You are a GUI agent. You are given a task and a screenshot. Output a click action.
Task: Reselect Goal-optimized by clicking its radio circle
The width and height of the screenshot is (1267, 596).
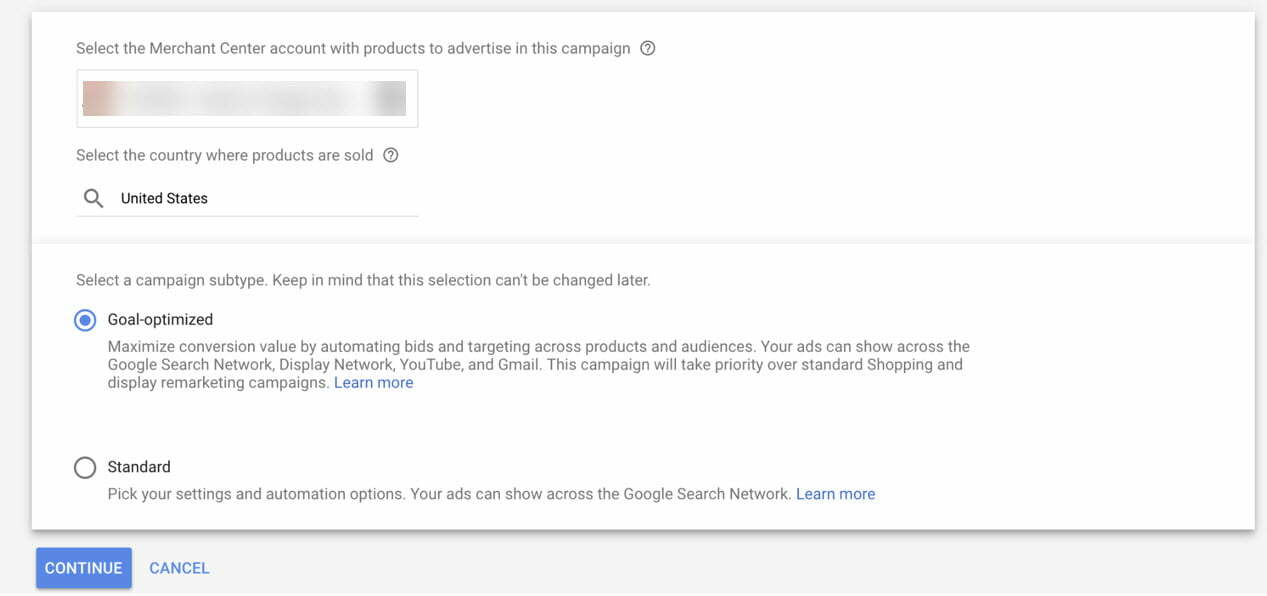point(85,318)
